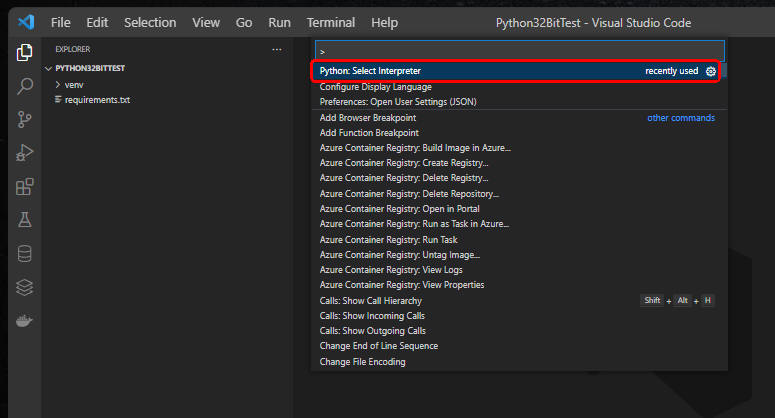
Task: Run Azure Container Registry: View Logs
Action: pyautogui.click(x=519, y=270)
